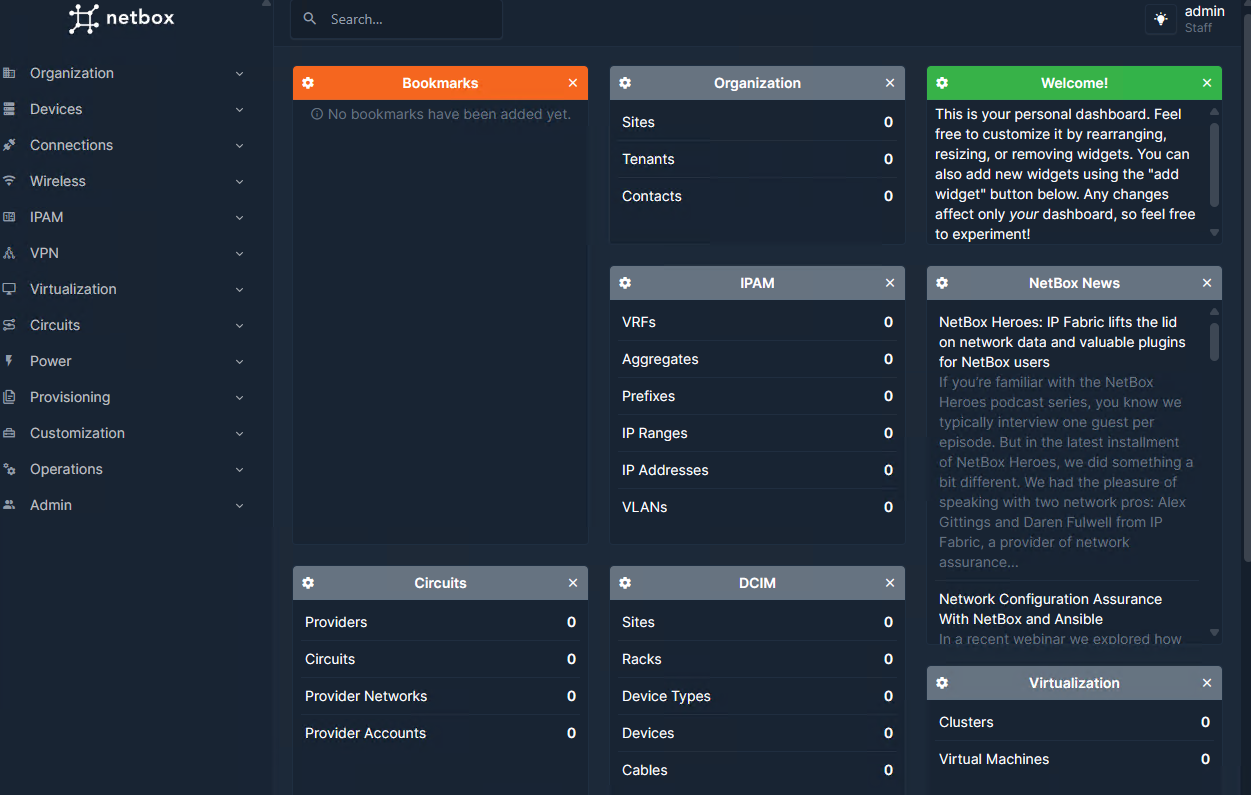1251x795 pixels.
Task: Open Organization widget settings gear
Action: pos(625,83)
